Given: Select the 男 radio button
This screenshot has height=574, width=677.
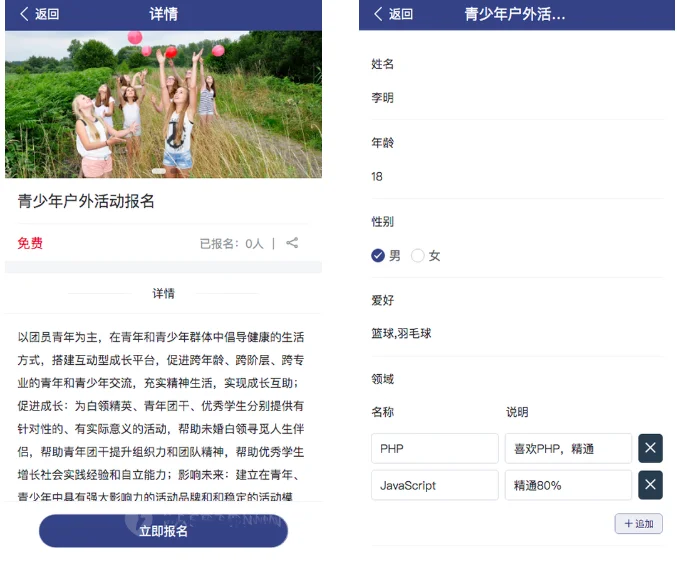Looking at the screenshot, I should 378,256.
